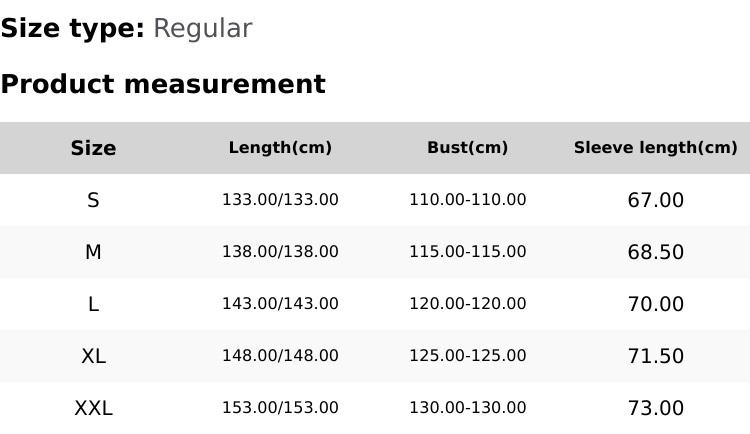
Task: Click the Product measurement heading
Action: pyautogui.click(x=163, y=84)
